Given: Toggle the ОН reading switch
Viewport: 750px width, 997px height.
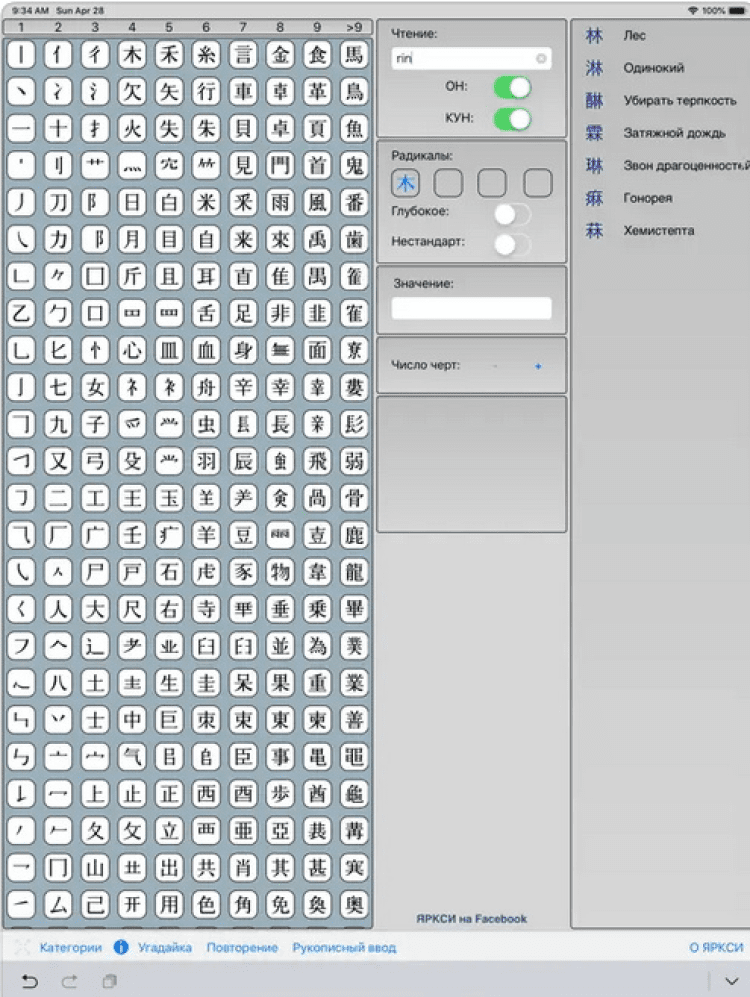Looking at the screenshot, I should (x=512, y=87).
